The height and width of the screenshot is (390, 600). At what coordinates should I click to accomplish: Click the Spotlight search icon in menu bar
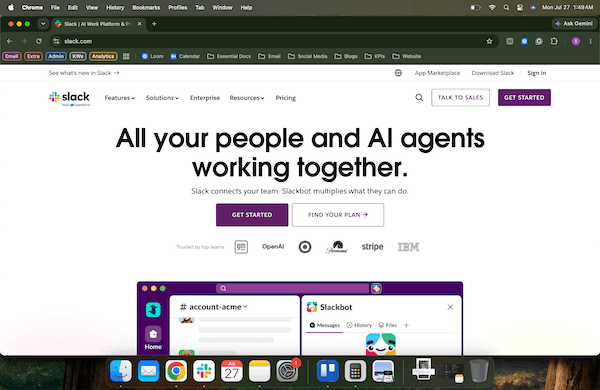tap(506, 7)
